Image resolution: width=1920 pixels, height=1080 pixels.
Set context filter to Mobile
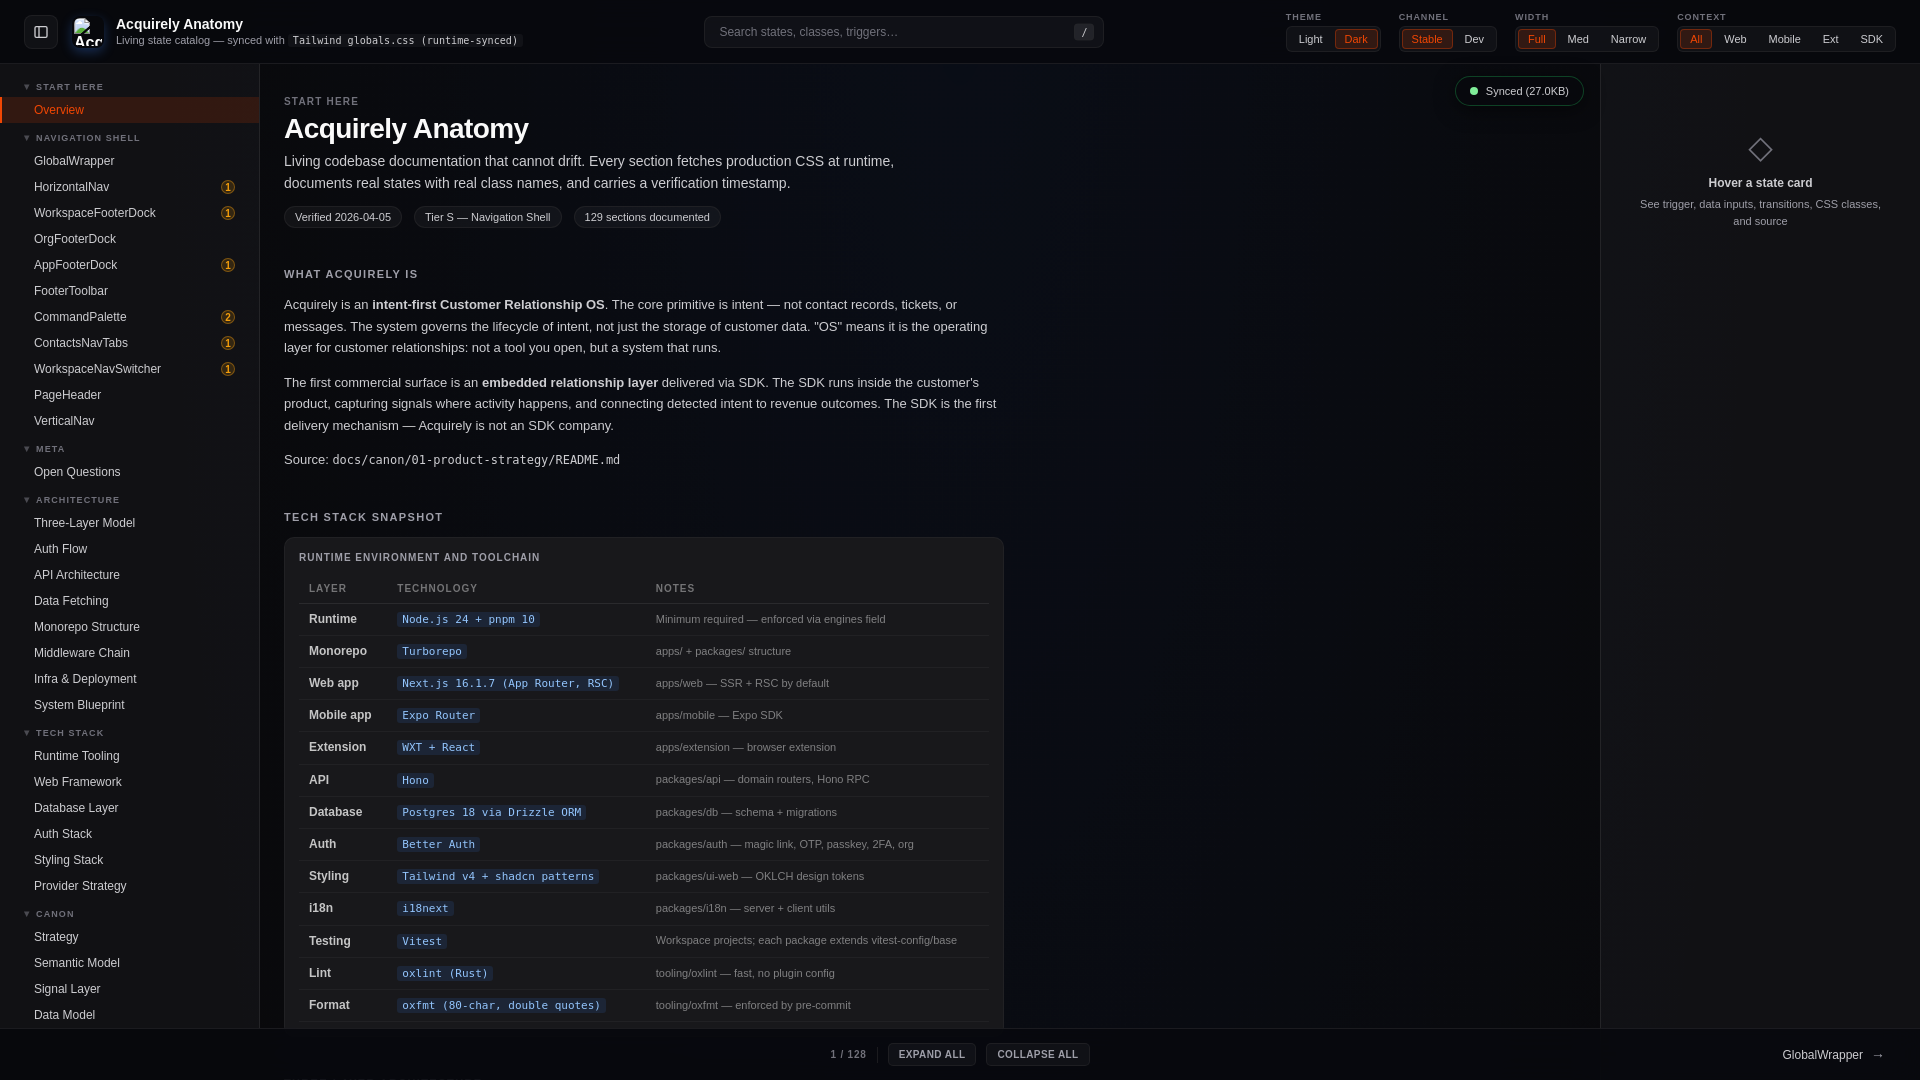pyautogui.click(x=1784, y=39)
